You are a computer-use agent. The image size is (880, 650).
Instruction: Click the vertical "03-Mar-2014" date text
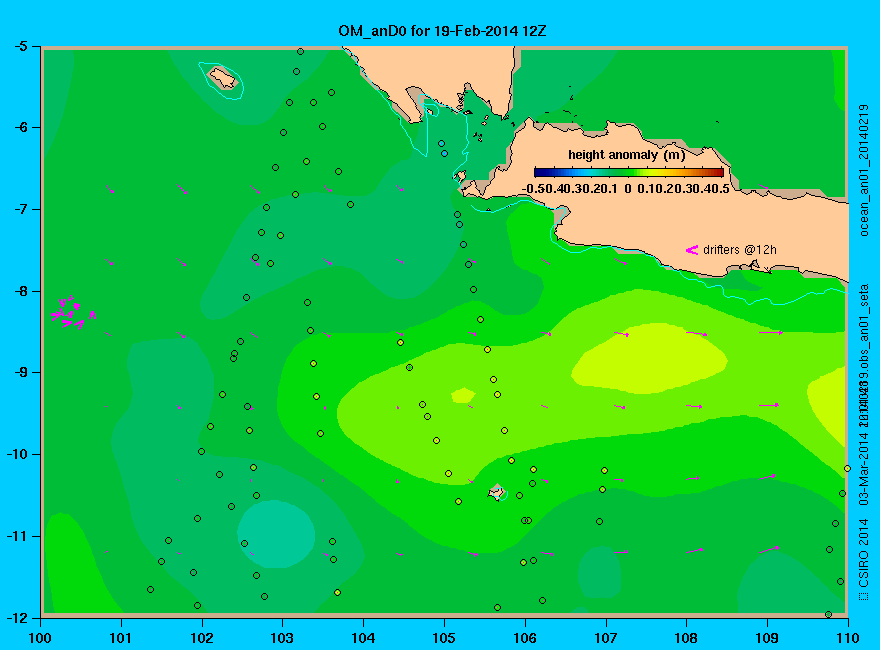864,468
